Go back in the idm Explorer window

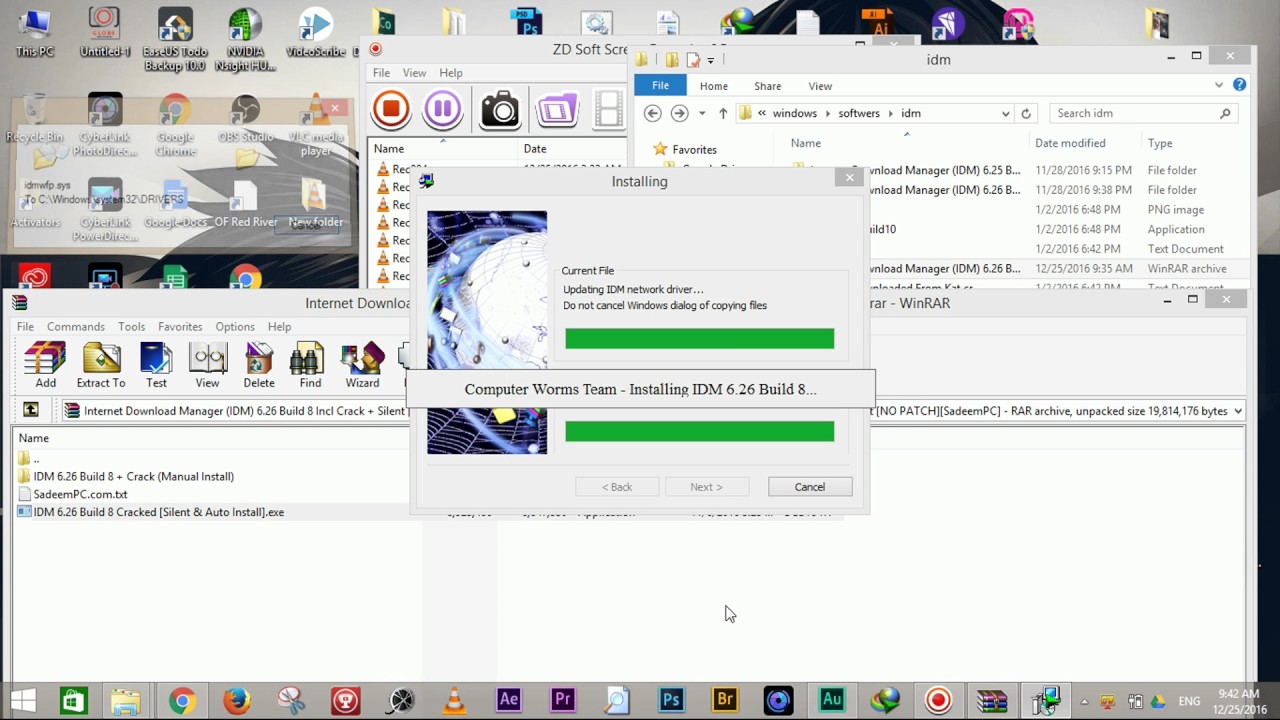tap(653, 113)
